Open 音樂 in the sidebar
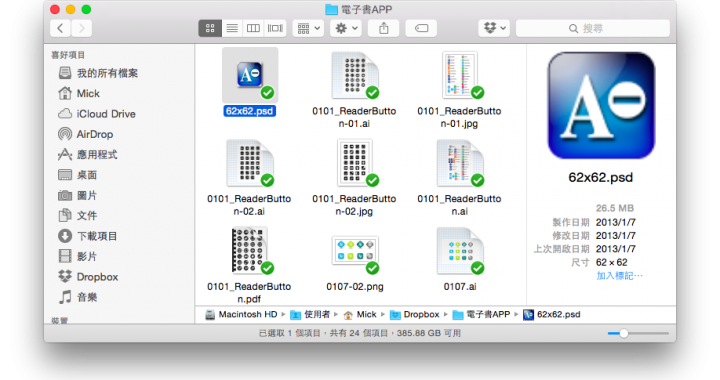 point(78,297)
